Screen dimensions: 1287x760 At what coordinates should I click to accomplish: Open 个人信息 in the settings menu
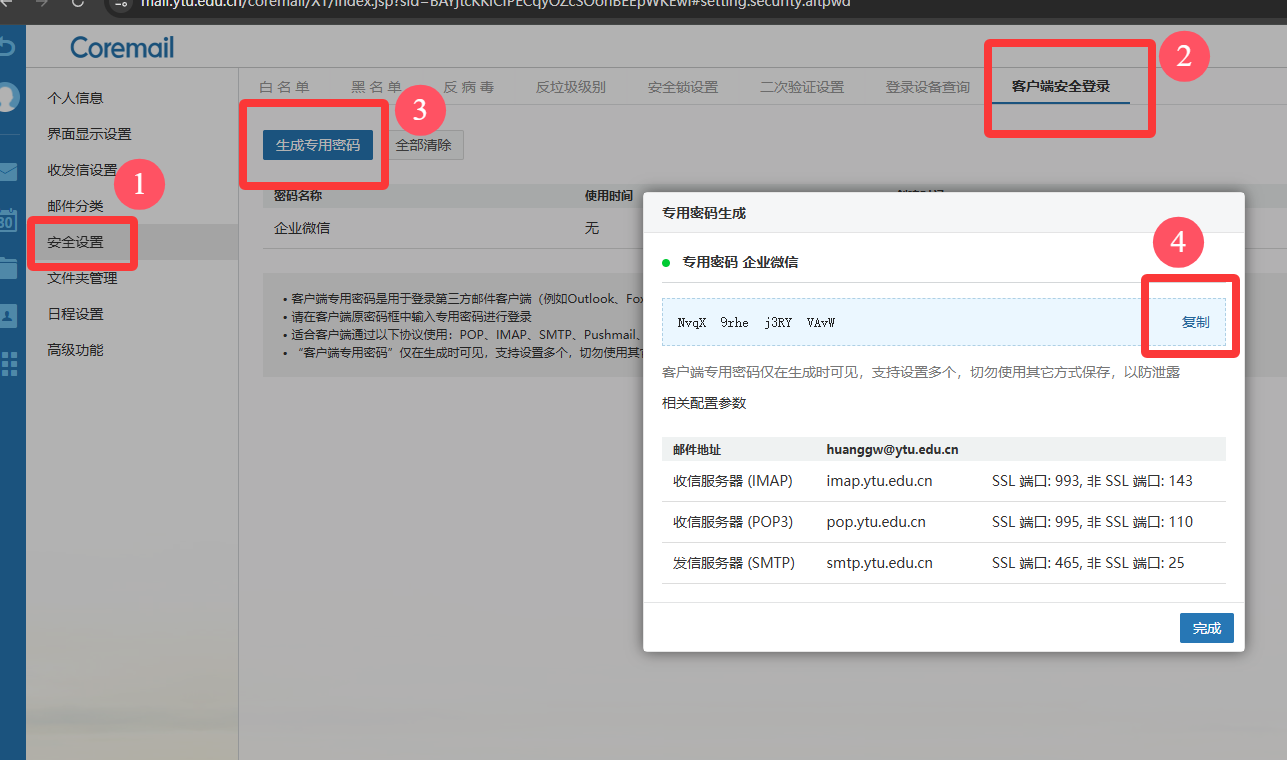[75, 98]
